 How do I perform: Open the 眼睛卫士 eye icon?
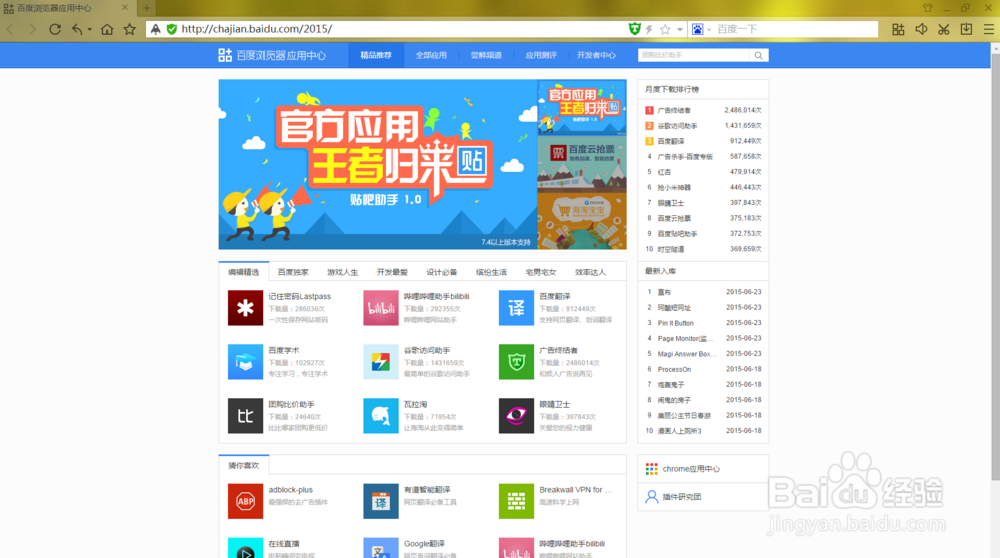516,416
